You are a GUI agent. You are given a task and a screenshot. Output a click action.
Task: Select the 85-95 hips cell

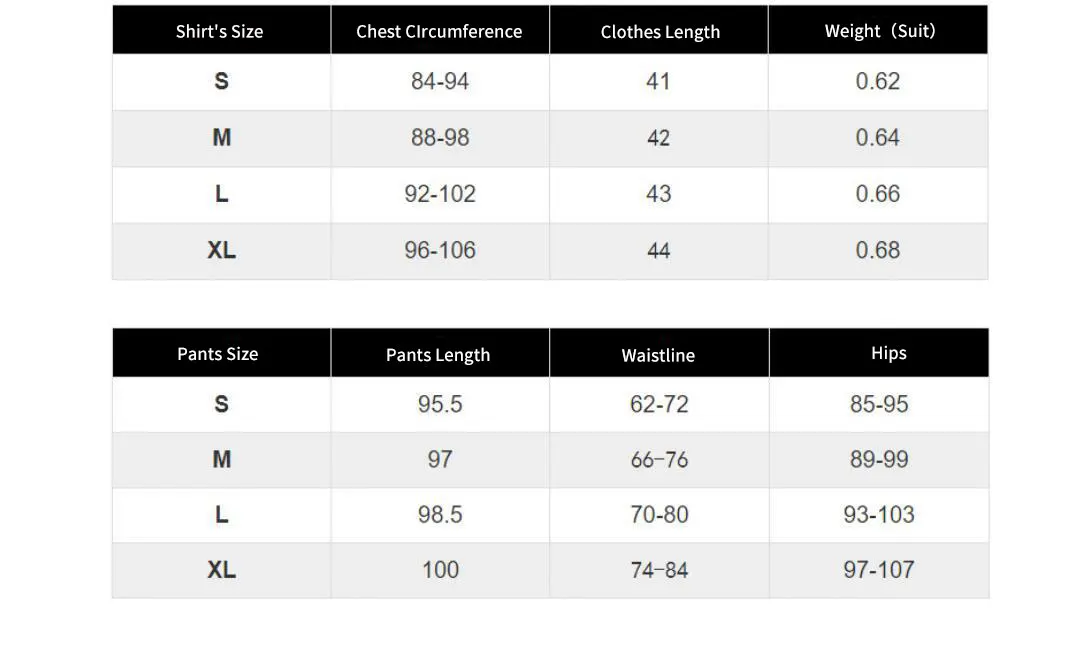pyautogui.click(x=879, y=404)
